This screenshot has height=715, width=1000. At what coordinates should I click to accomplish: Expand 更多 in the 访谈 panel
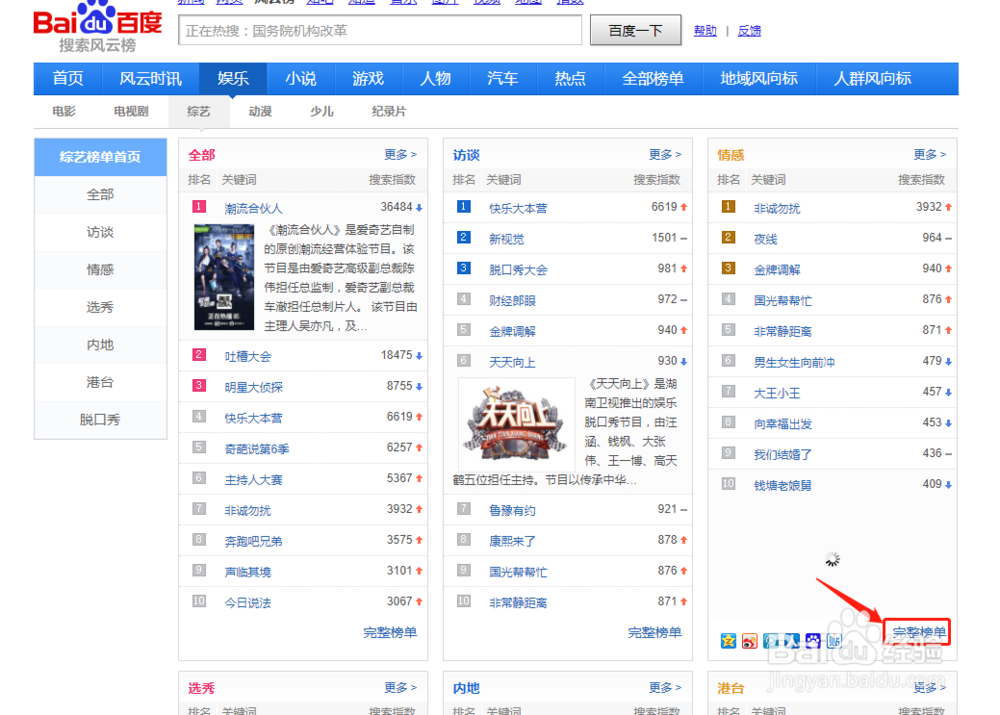(665, 154)
